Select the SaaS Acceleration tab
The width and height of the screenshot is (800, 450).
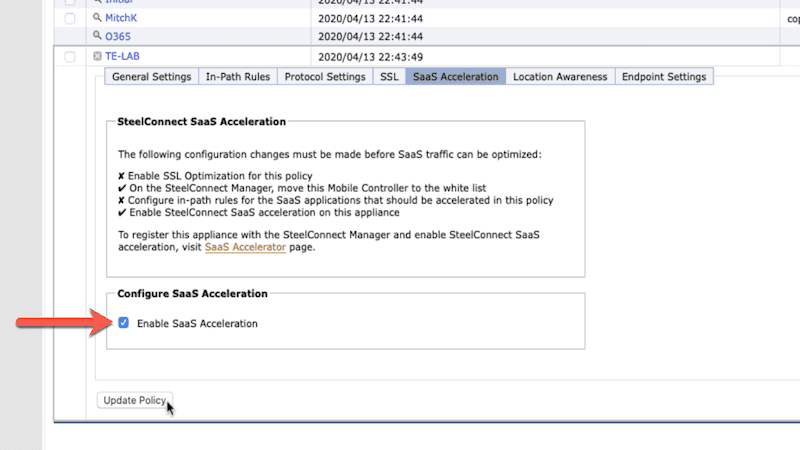(456, 77)
